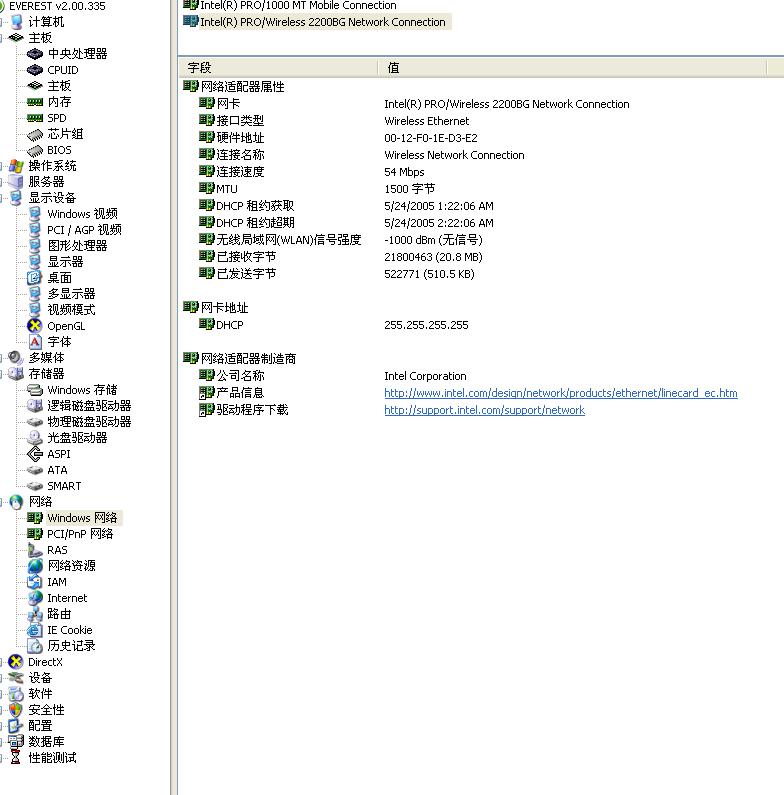Click the 公司名称 Intel Corporation value
This screenshot has width=784, height=795.
pos(425,376)
